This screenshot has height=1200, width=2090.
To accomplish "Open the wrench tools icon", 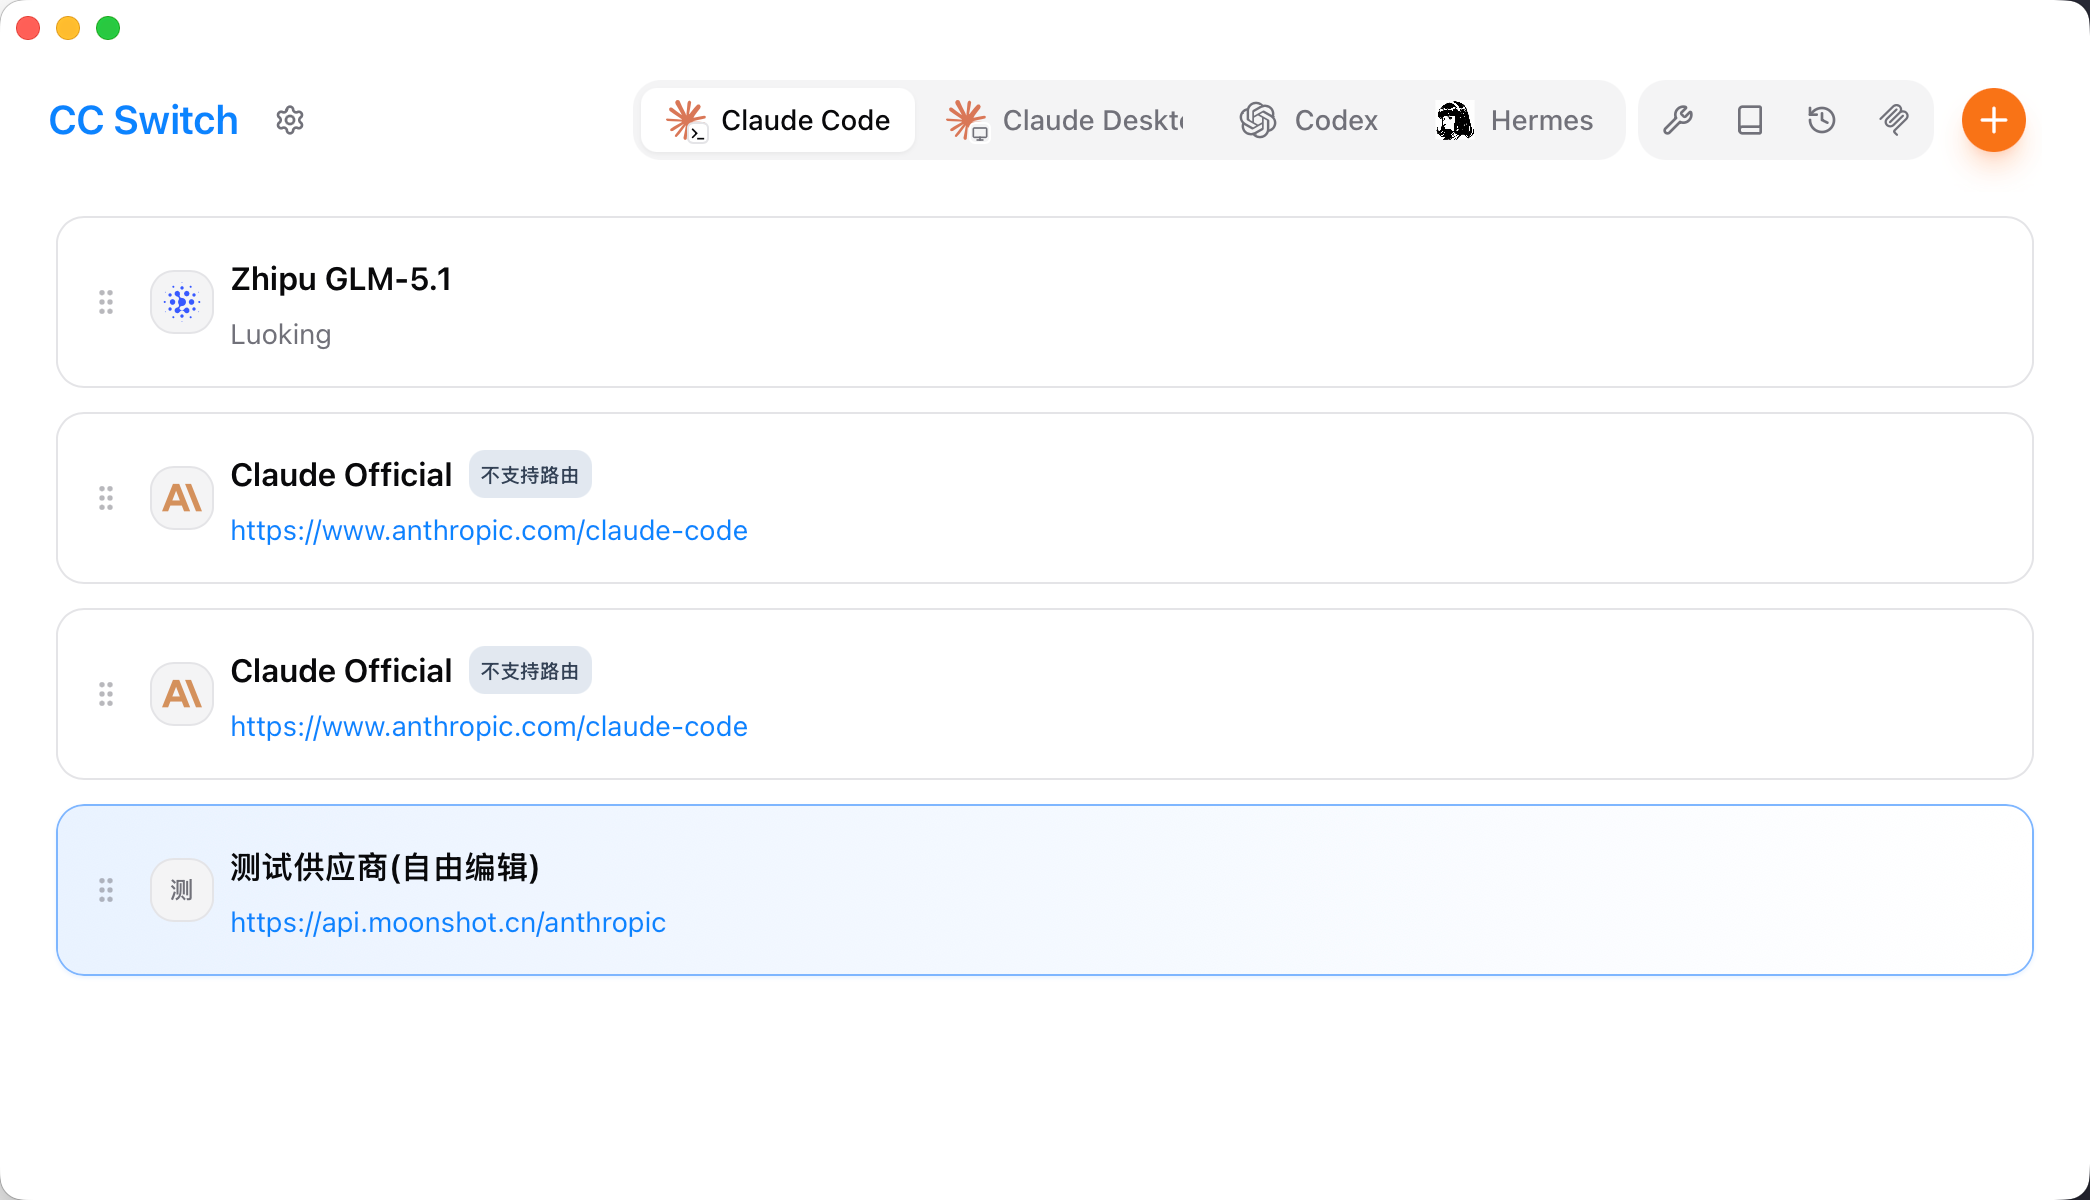I will 1678,120.
